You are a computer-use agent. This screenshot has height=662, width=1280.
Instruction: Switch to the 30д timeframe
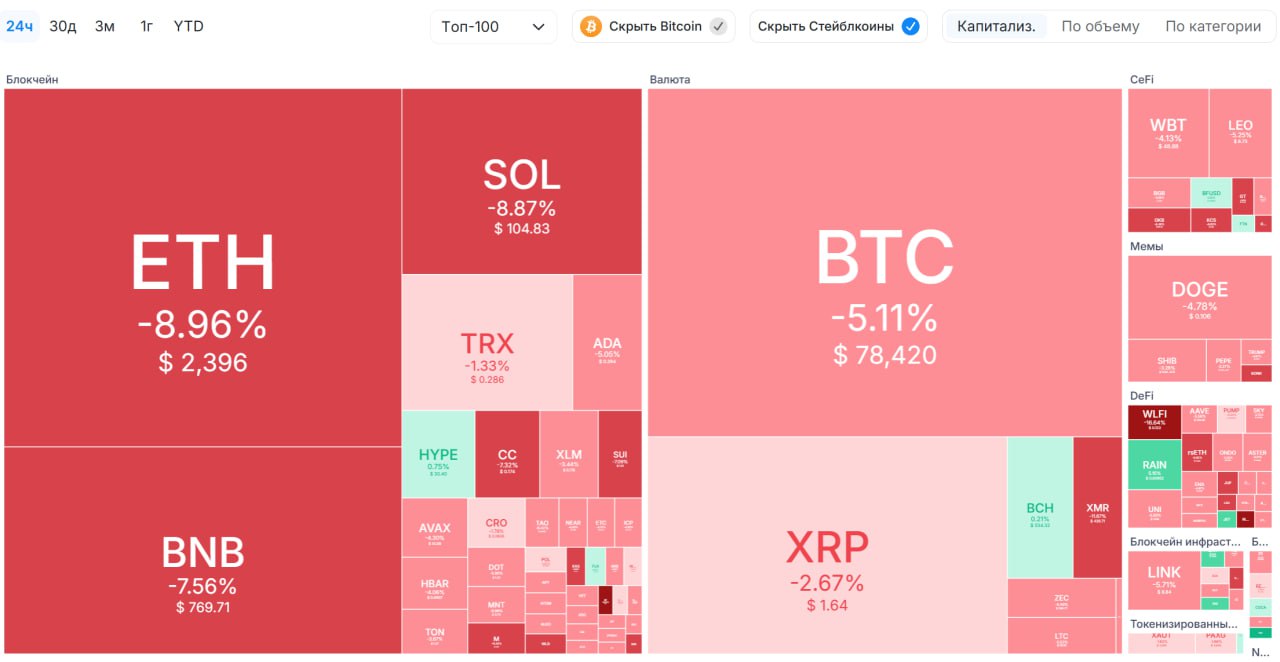coord(63,26)
